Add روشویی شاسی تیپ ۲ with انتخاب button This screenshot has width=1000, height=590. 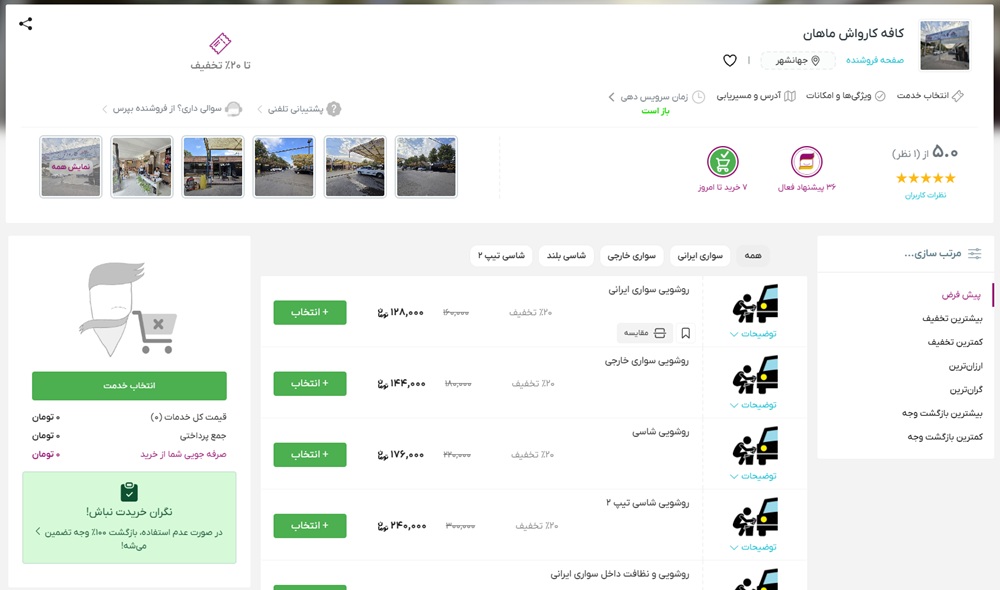point(310,526)
